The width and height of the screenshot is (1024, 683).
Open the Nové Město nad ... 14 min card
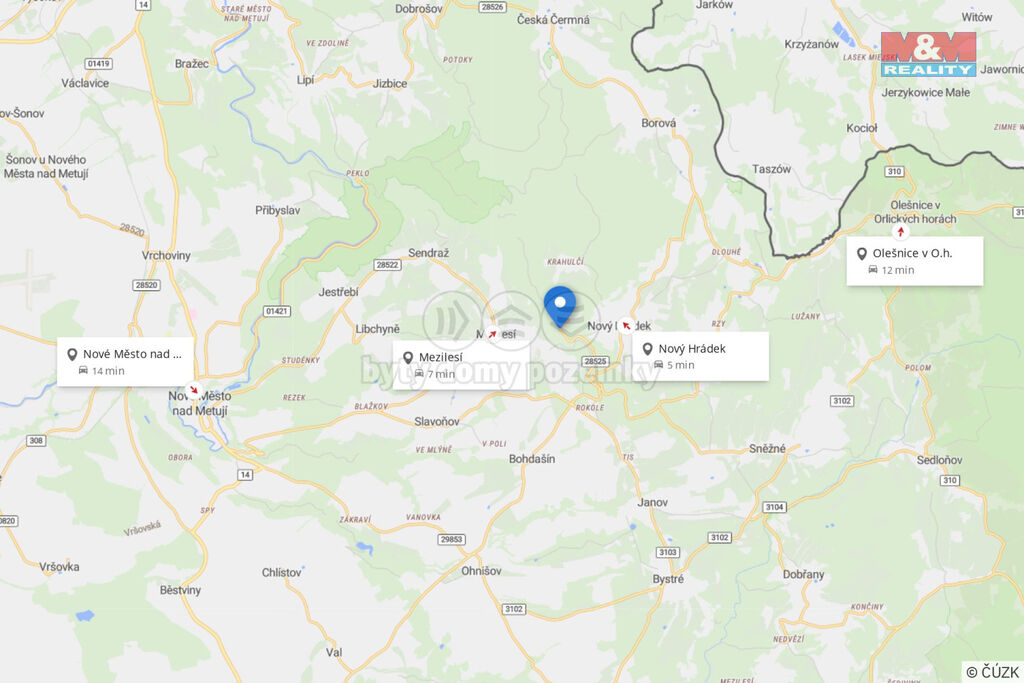pos(125,362)
